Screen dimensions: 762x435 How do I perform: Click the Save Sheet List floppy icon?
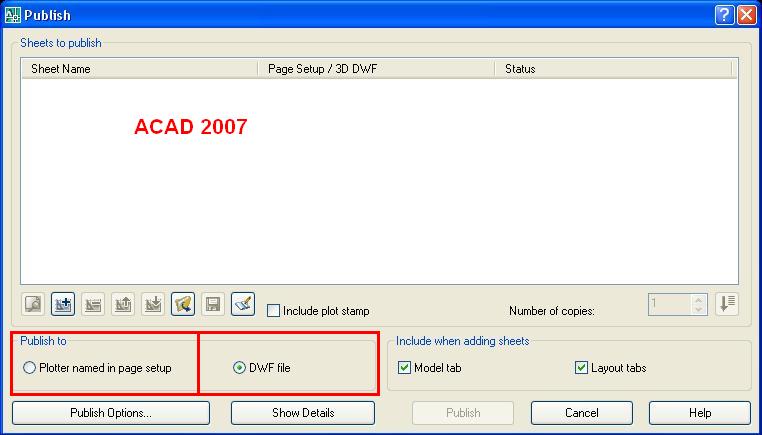tap(213, 304)
